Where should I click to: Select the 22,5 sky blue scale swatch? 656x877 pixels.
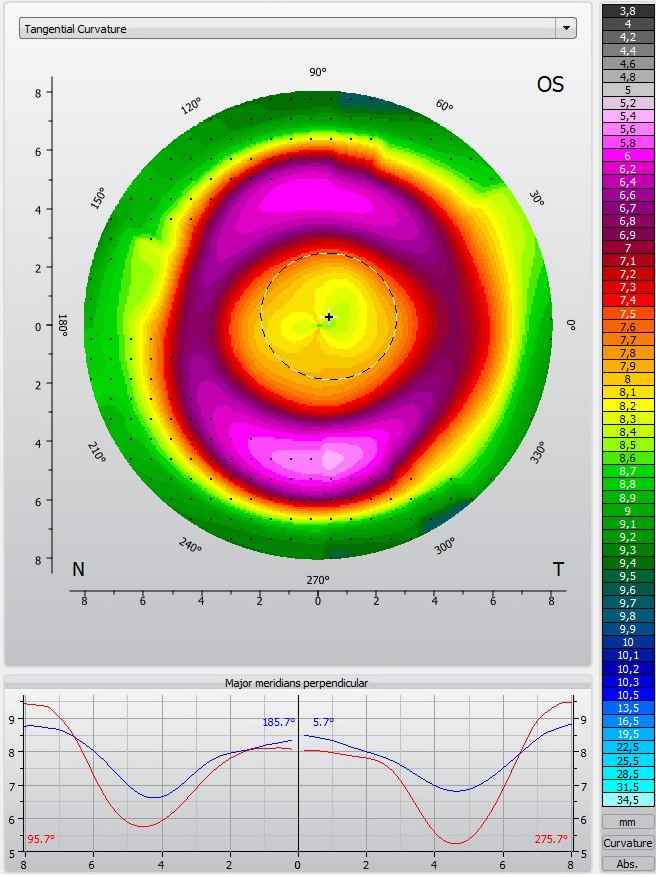click(x=627, y=747)
